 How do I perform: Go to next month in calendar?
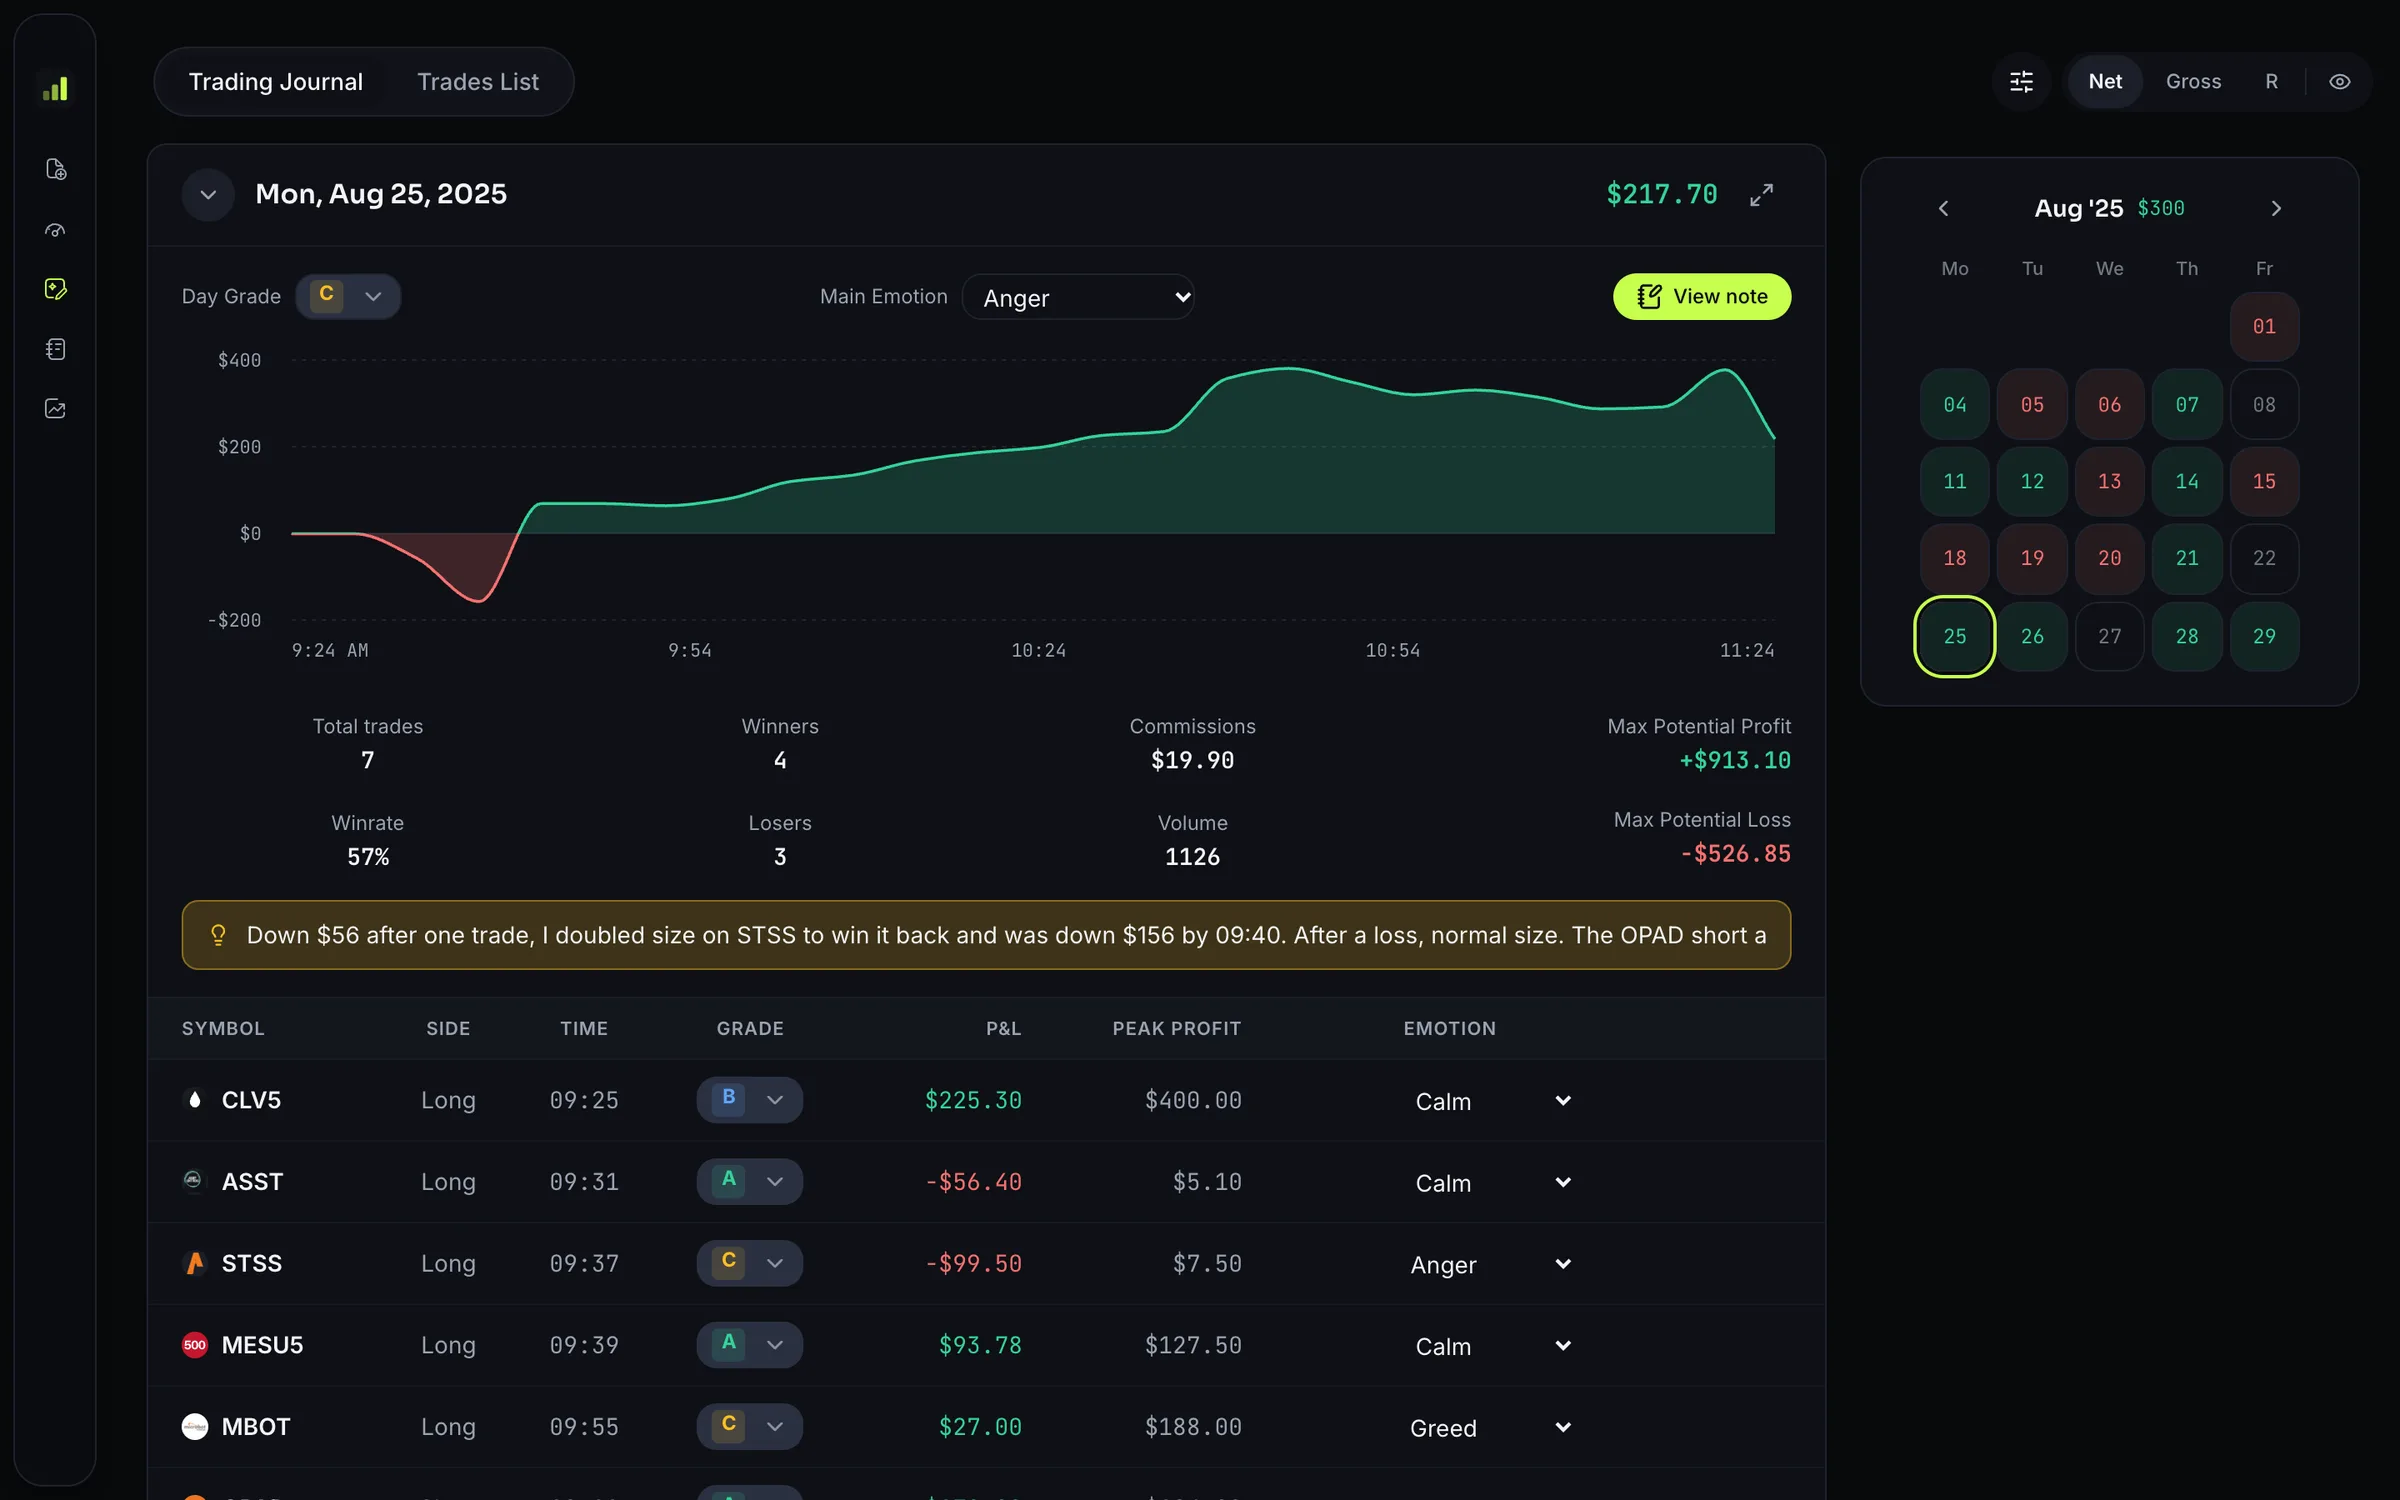click(2276, 208)
